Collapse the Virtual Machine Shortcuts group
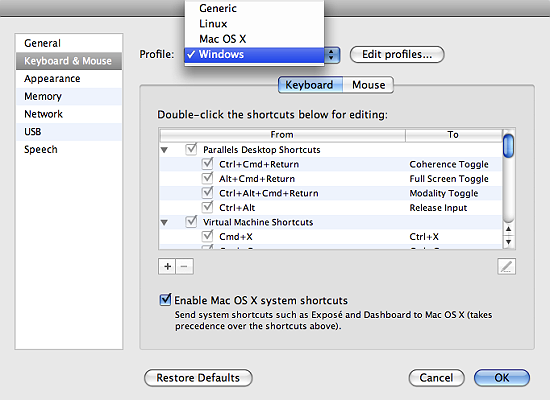The height and width of the screenshot is (400, 550). click(x=164, y=223)
